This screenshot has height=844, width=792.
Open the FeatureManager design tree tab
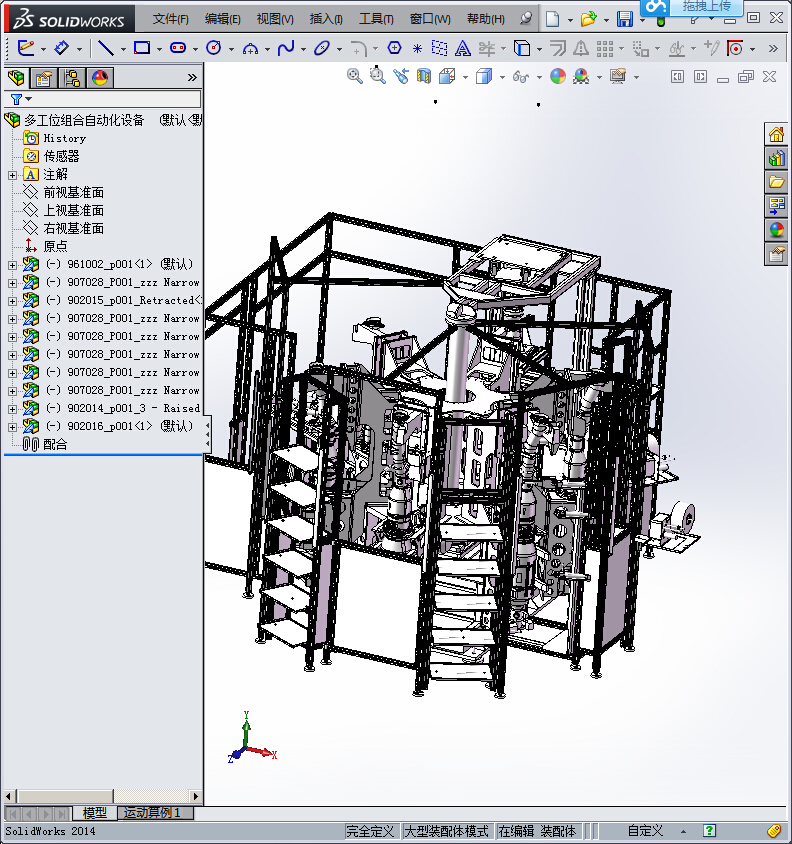pos(16,78)
